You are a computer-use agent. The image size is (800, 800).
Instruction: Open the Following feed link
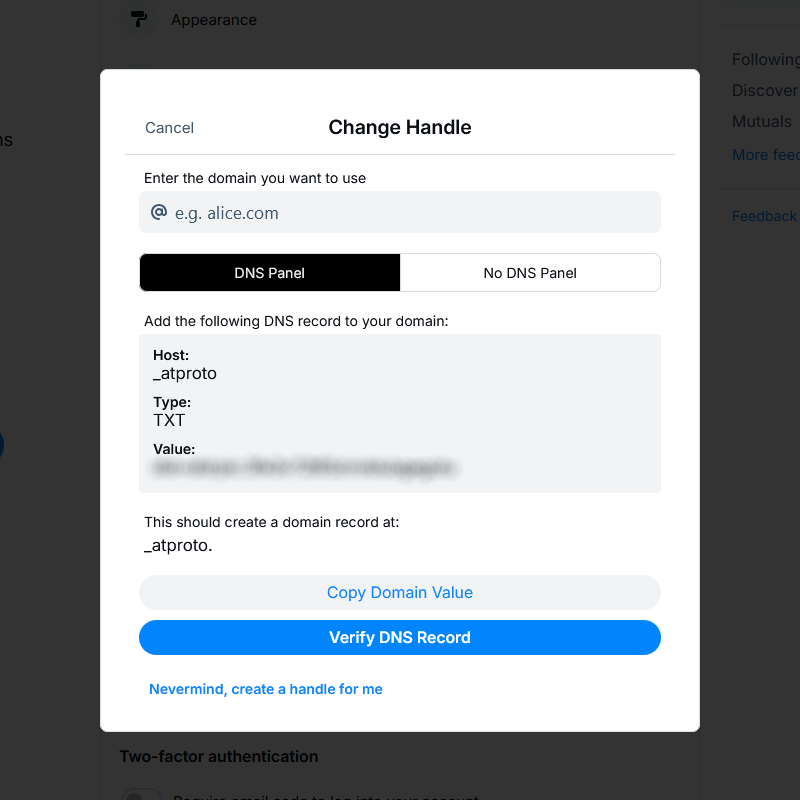click(x=765, y=60)
